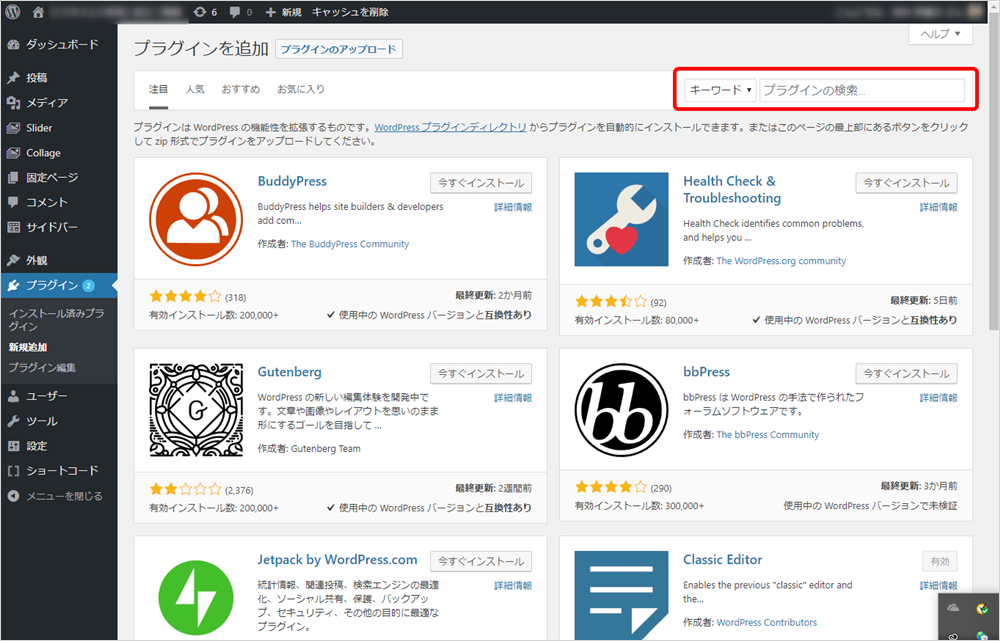This screenshot has height=641, width=1000.
Task: Switch to the 注目 tab
Action: [158, 89]
